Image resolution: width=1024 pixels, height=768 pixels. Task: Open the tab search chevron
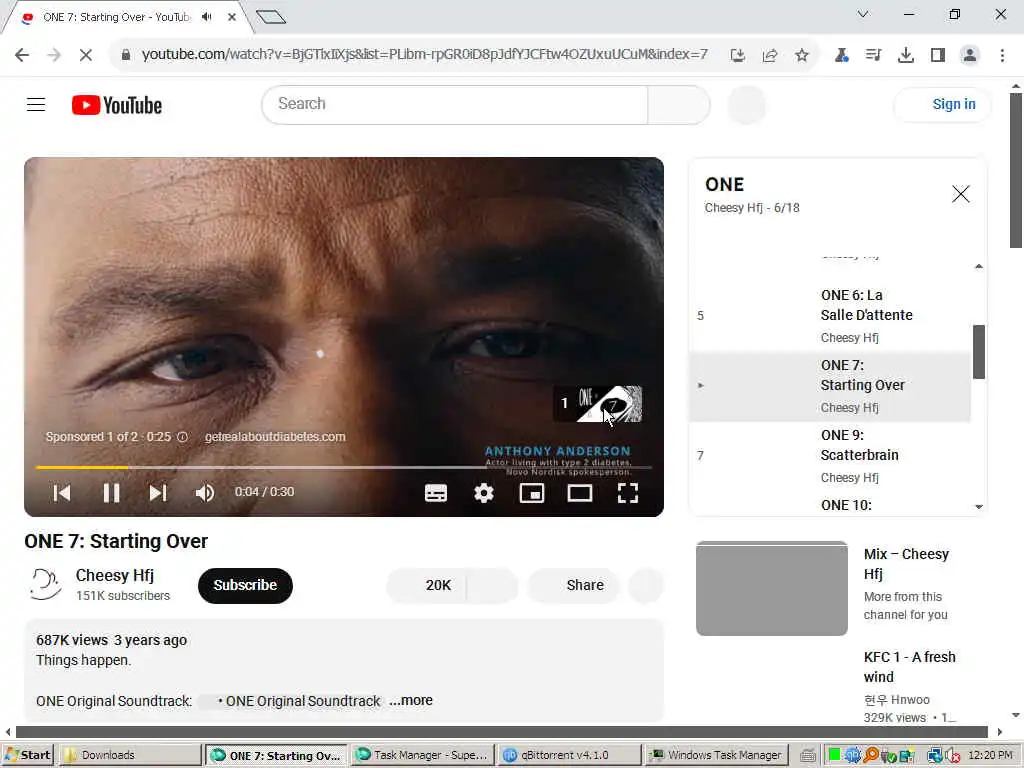[x=863, y=14]
